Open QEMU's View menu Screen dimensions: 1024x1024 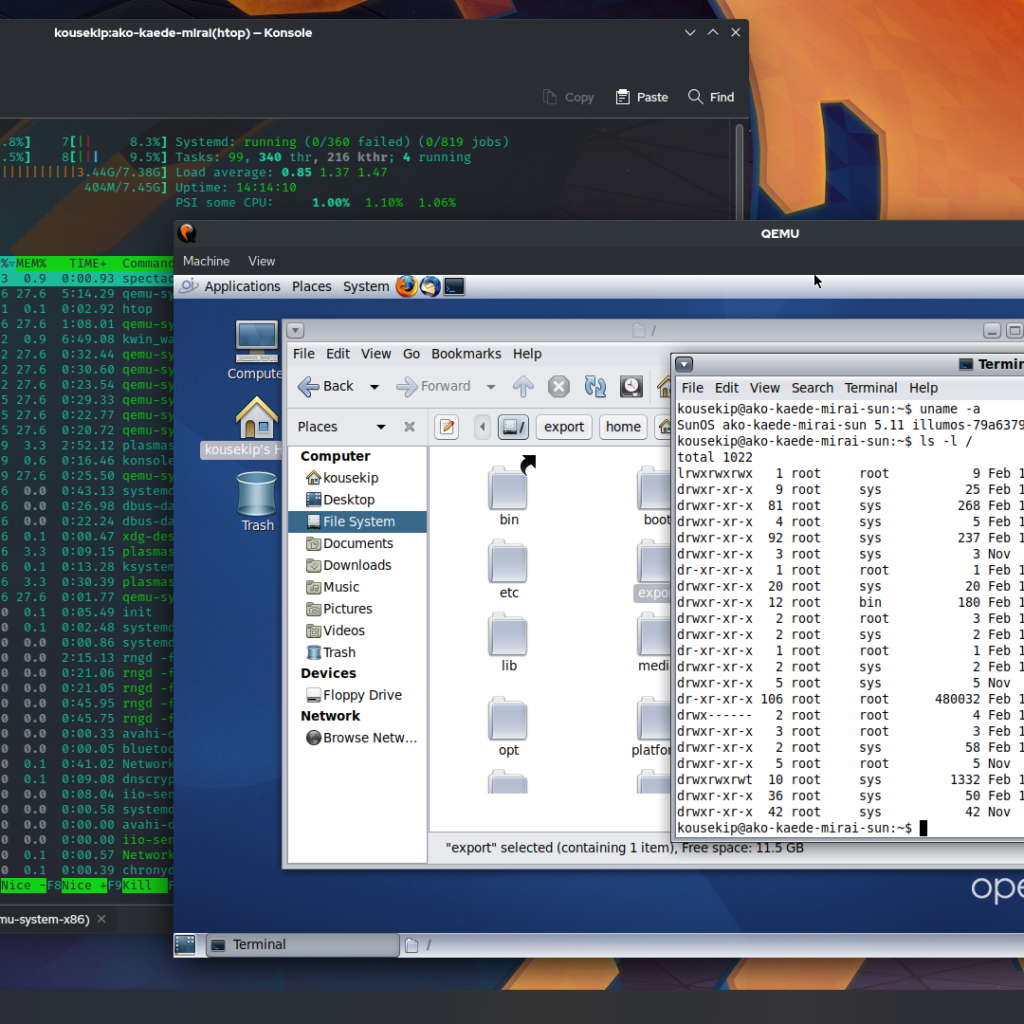[x=261, y=261]
